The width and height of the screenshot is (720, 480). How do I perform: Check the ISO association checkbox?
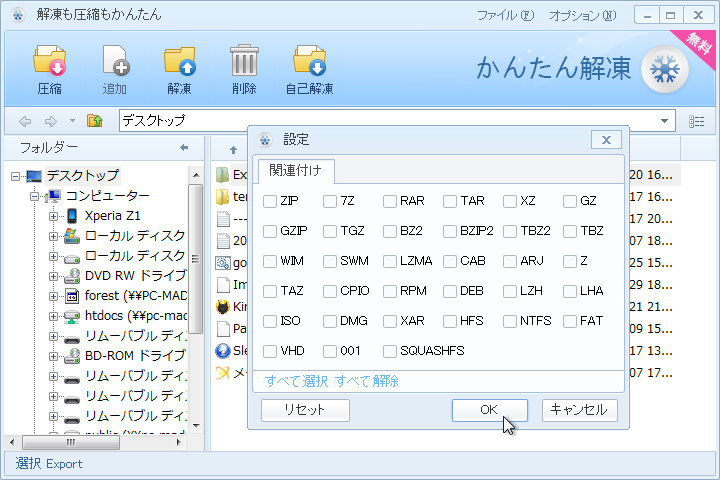click(270, 321)
